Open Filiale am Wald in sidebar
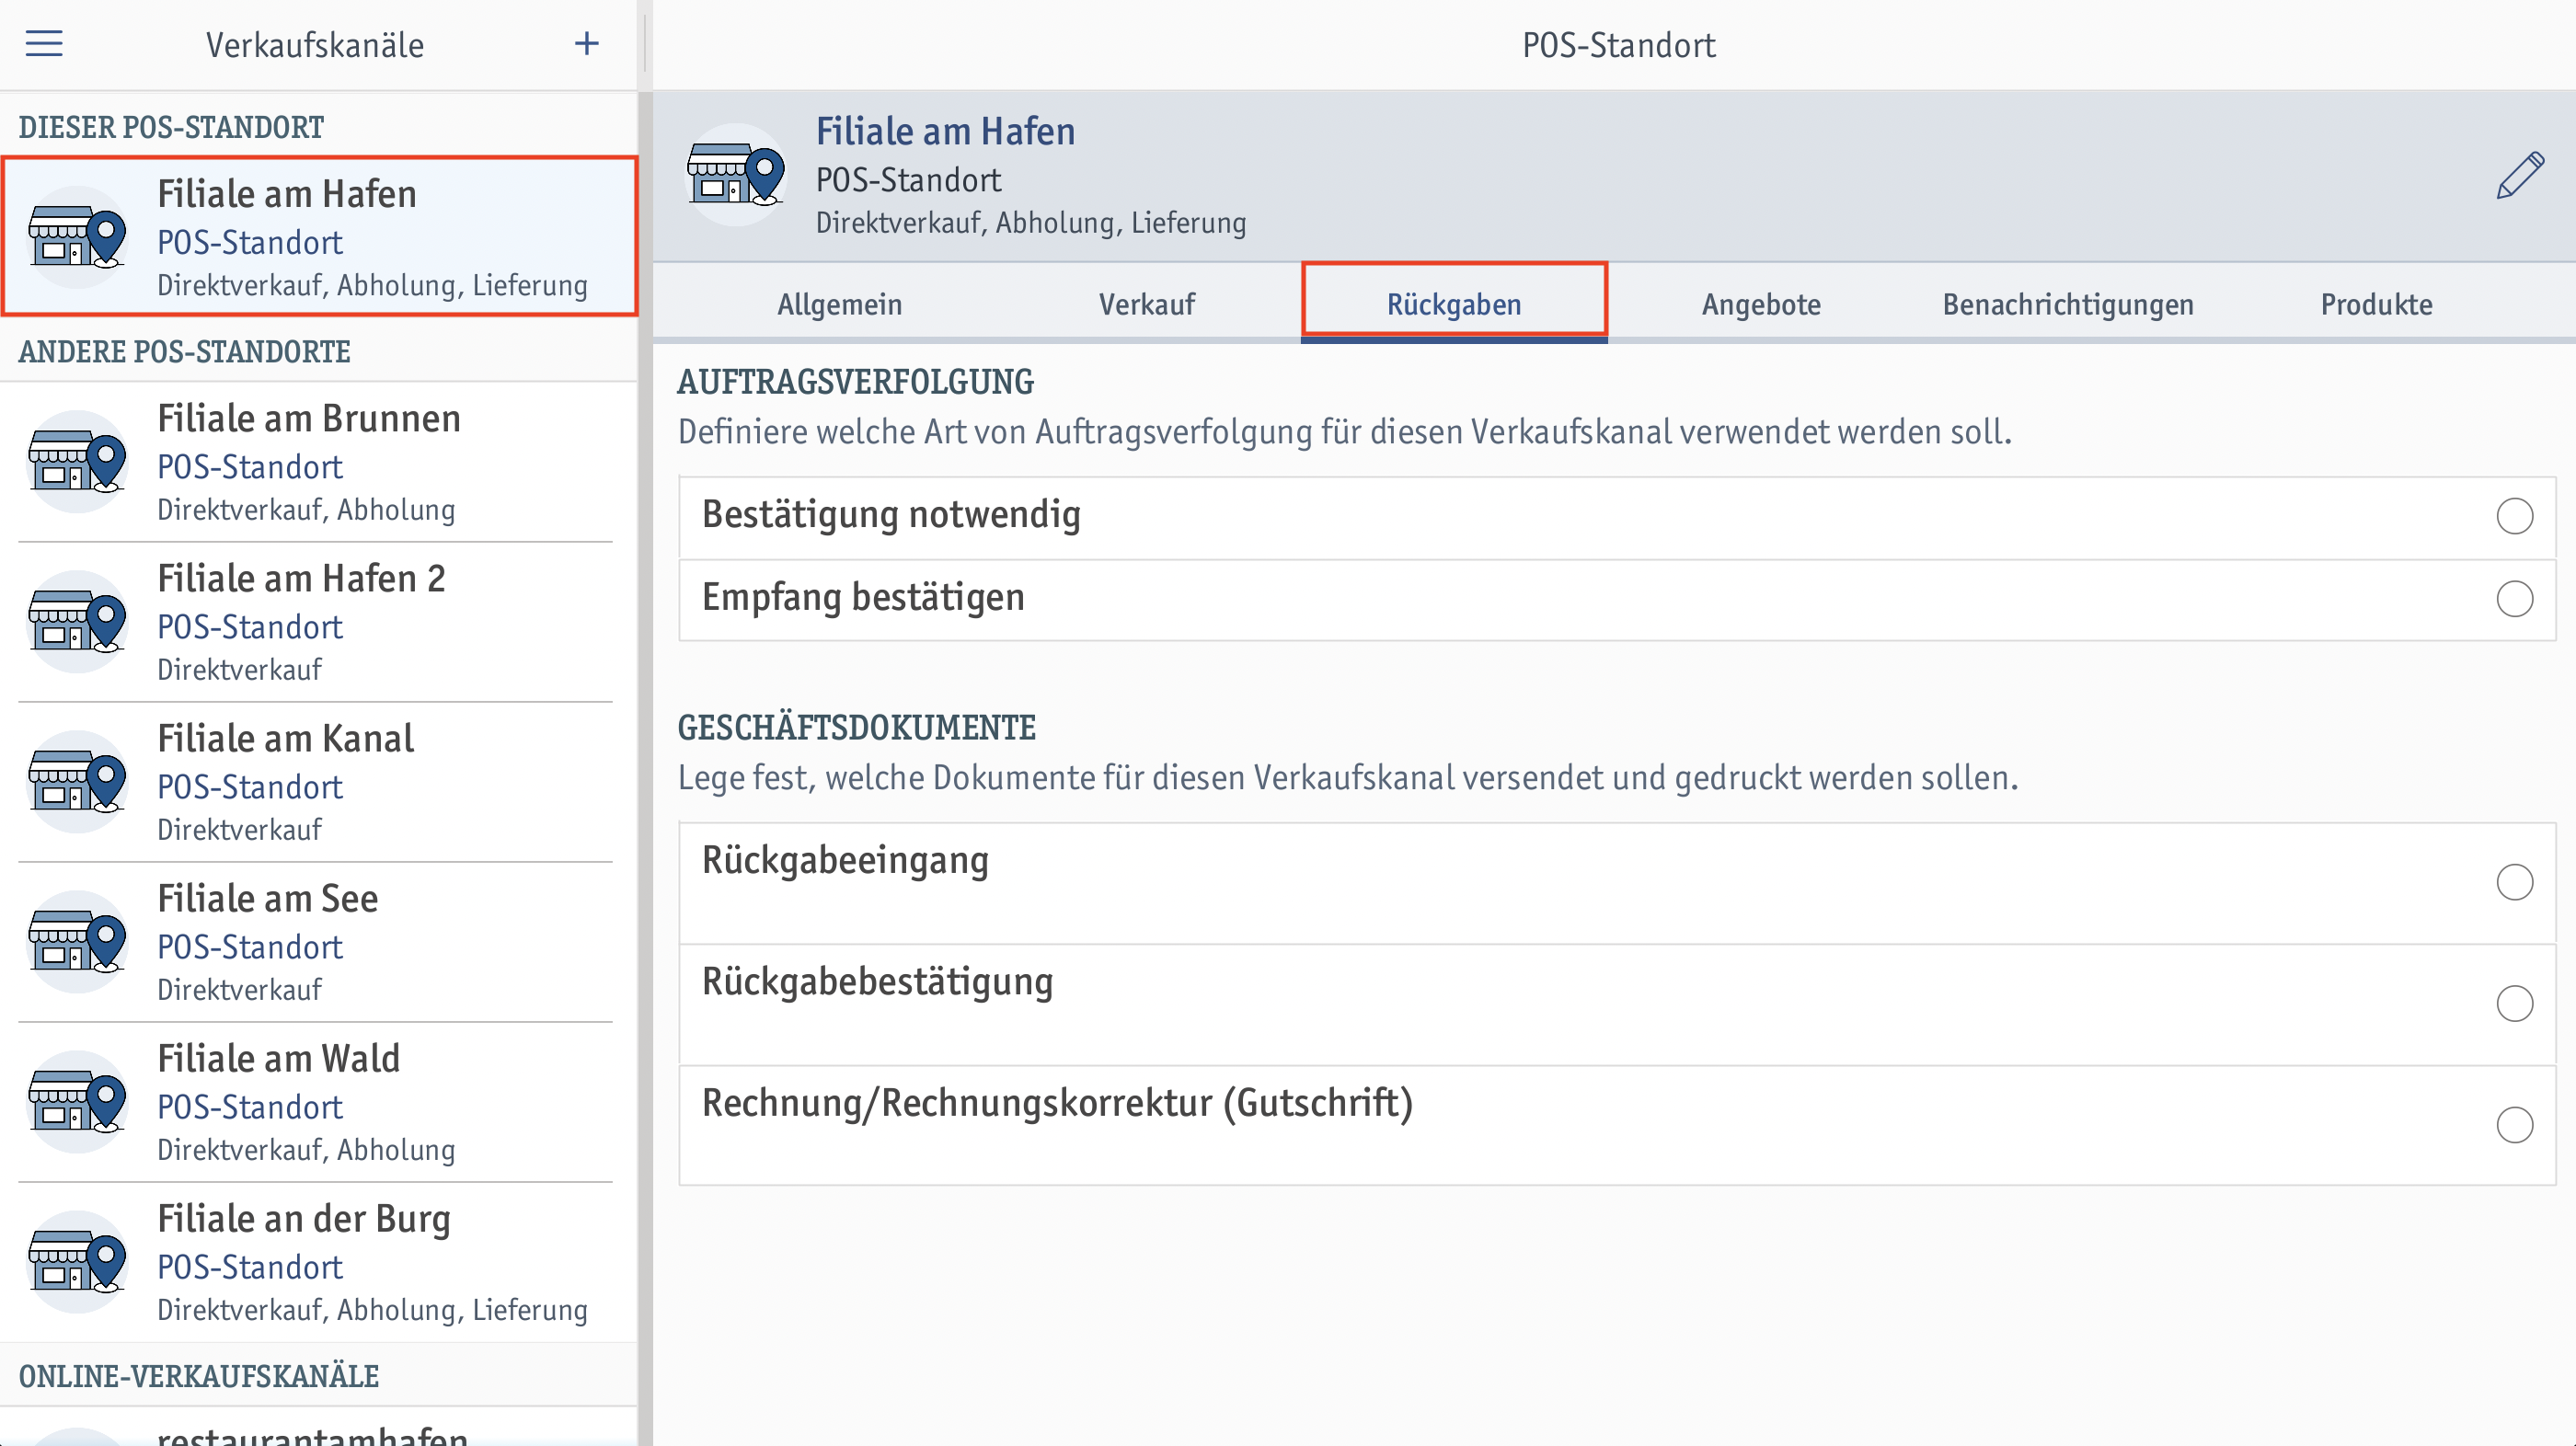This screenshot has height=1446, width=2576. point(318,1102)
